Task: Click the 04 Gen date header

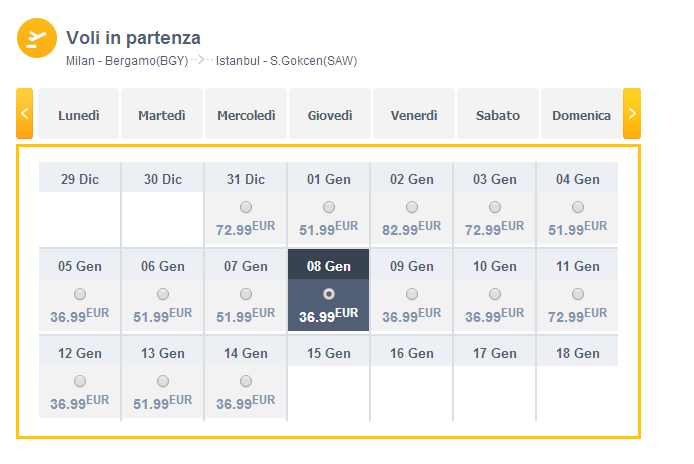Action: pos(578,179)
